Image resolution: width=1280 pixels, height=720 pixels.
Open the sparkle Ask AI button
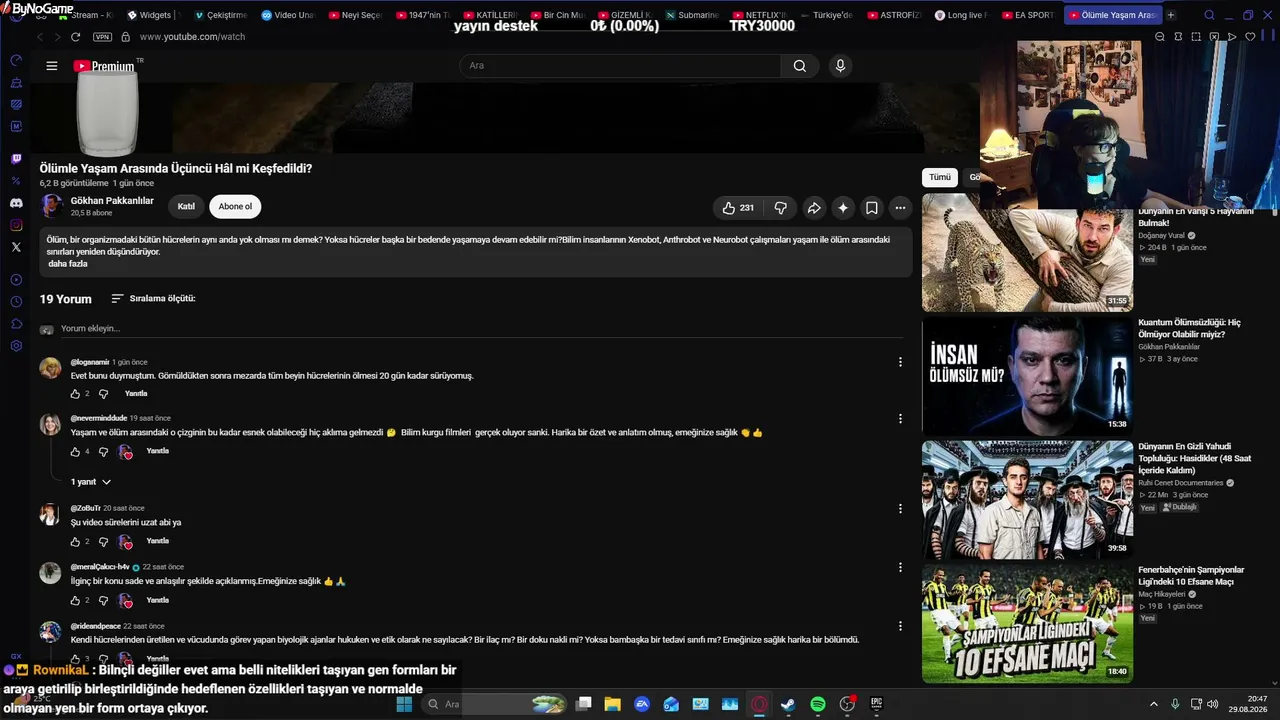click(843, 208)
